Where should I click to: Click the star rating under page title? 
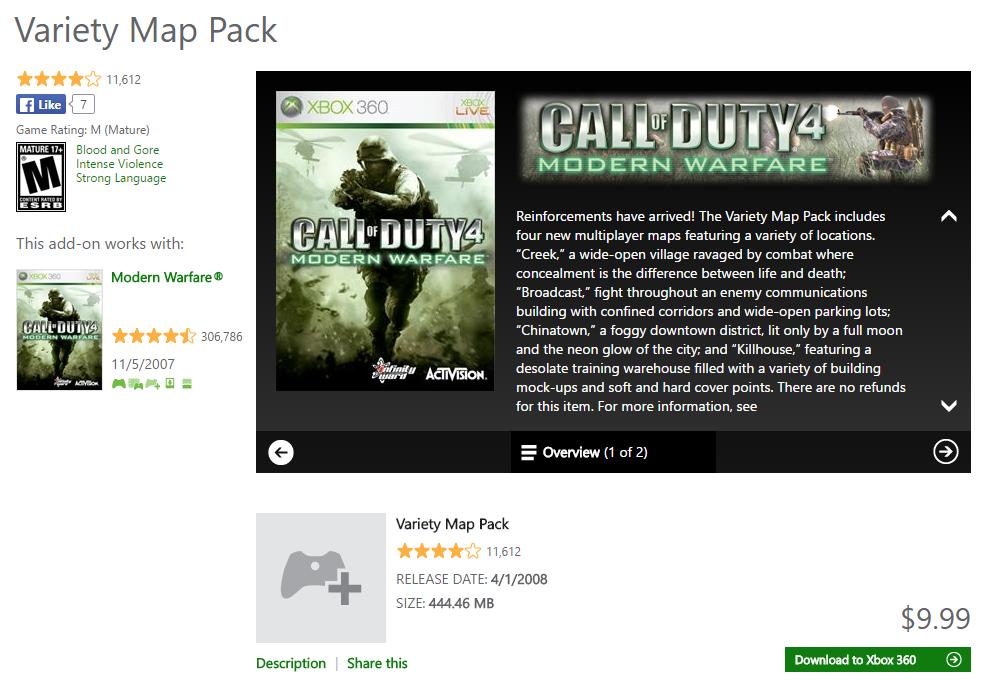[59, 79]
